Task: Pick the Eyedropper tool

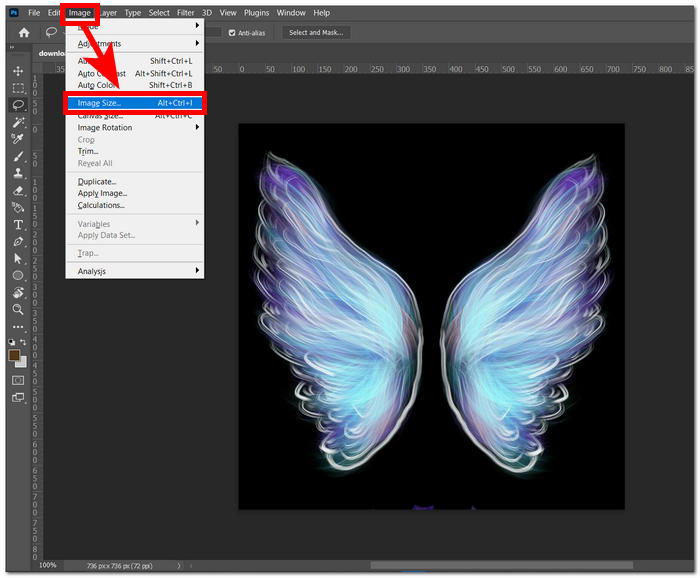Action: [18, 139]
